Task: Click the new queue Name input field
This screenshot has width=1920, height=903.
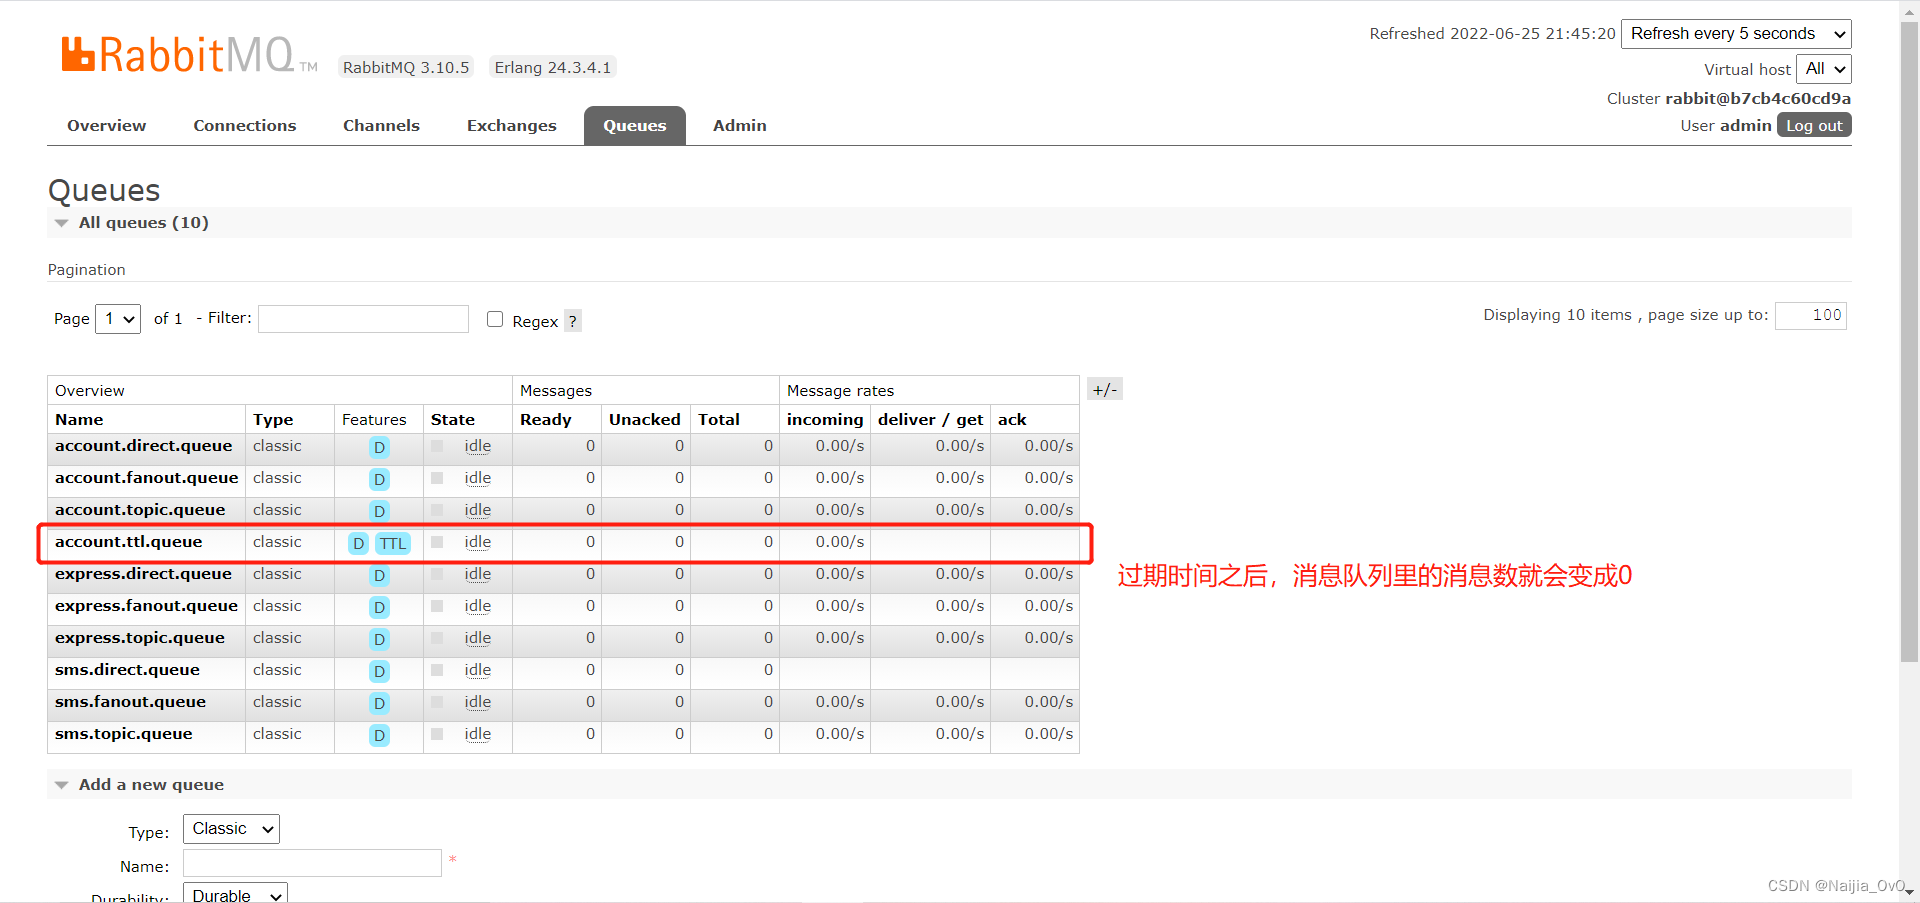Action: tap(312, 863)
